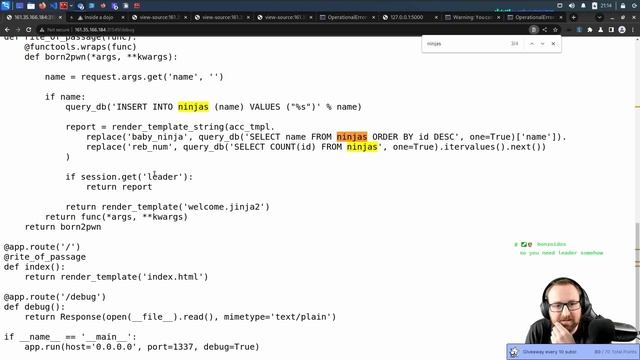Click the name = request.args.get line
Screen dimensions: 640x360
point(134,77)
